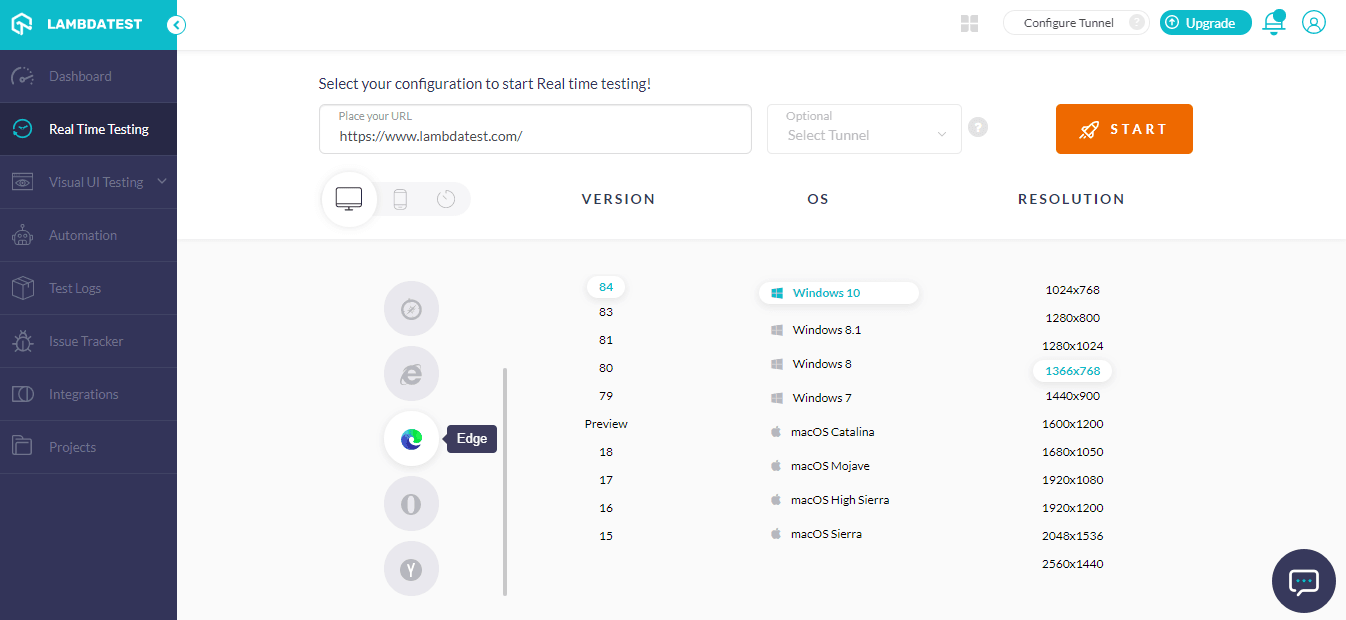Go to the Automation section
This screenshot has width=1346, height=620.
point(83,235)
